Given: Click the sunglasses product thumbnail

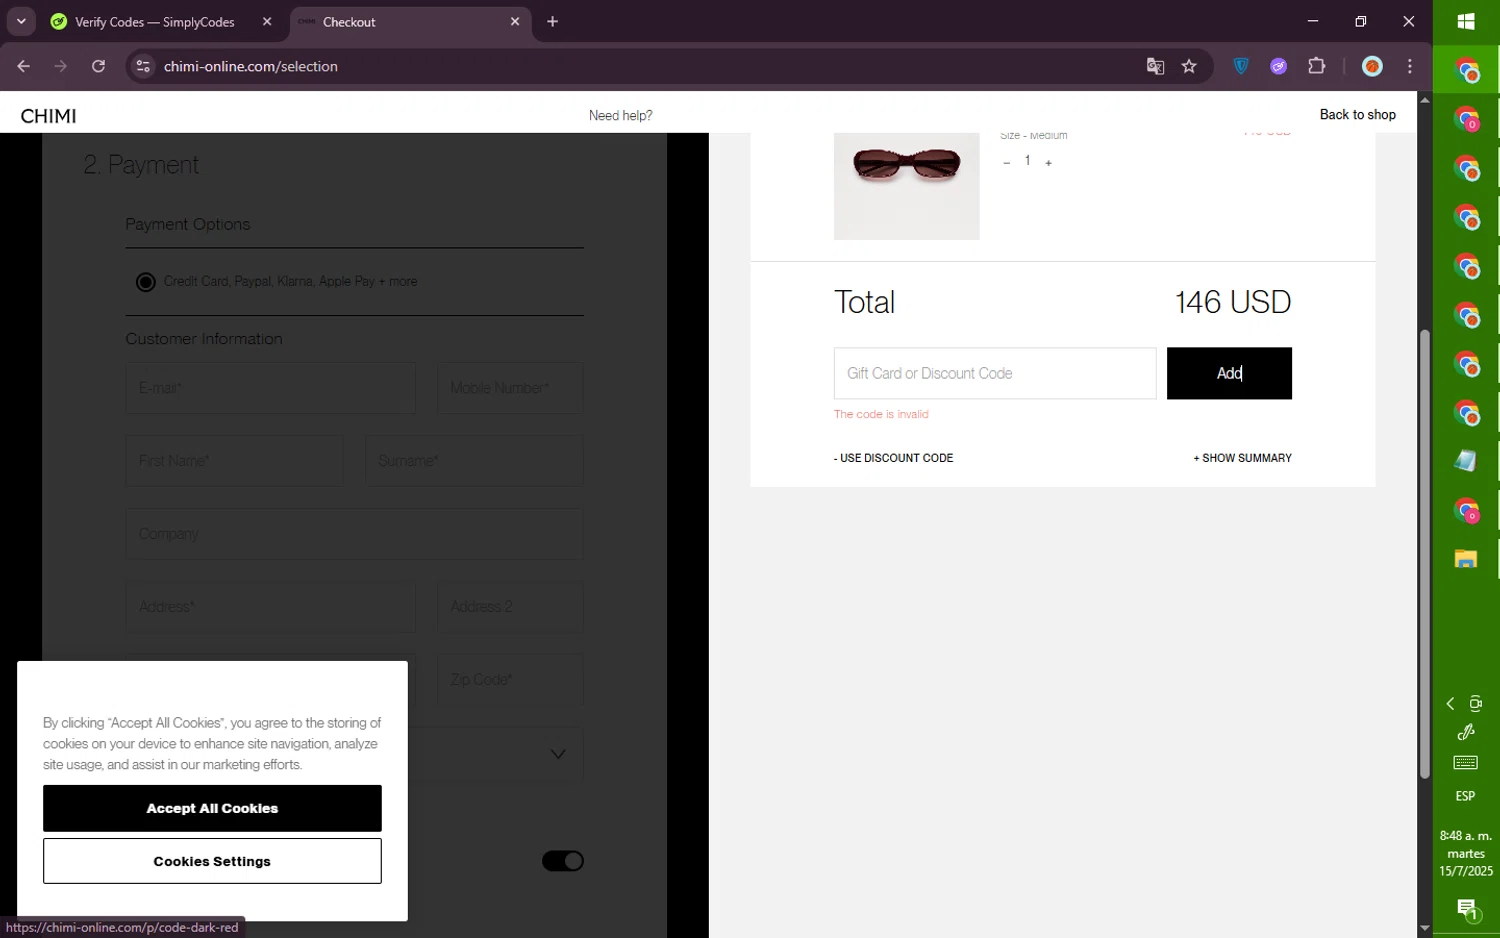Looking at the screenshot, I should pos(906,186).
